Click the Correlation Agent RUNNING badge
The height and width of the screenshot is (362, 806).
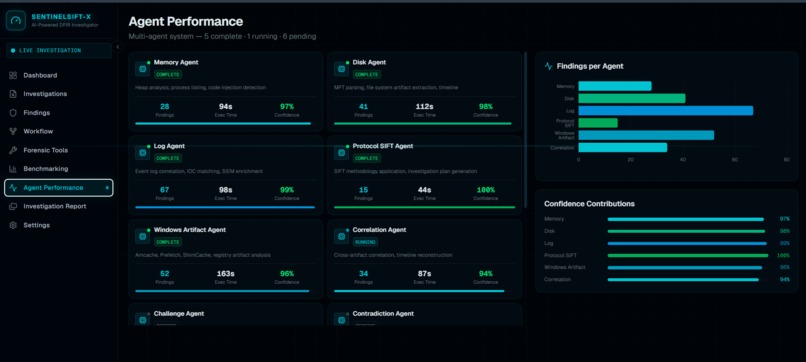click(x=365, y=242)
